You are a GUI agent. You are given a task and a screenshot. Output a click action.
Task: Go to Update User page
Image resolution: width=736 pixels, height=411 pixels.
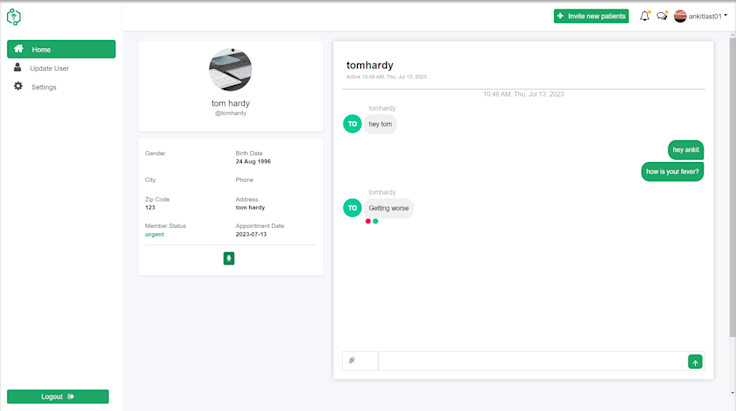click(x=49, y=68)
